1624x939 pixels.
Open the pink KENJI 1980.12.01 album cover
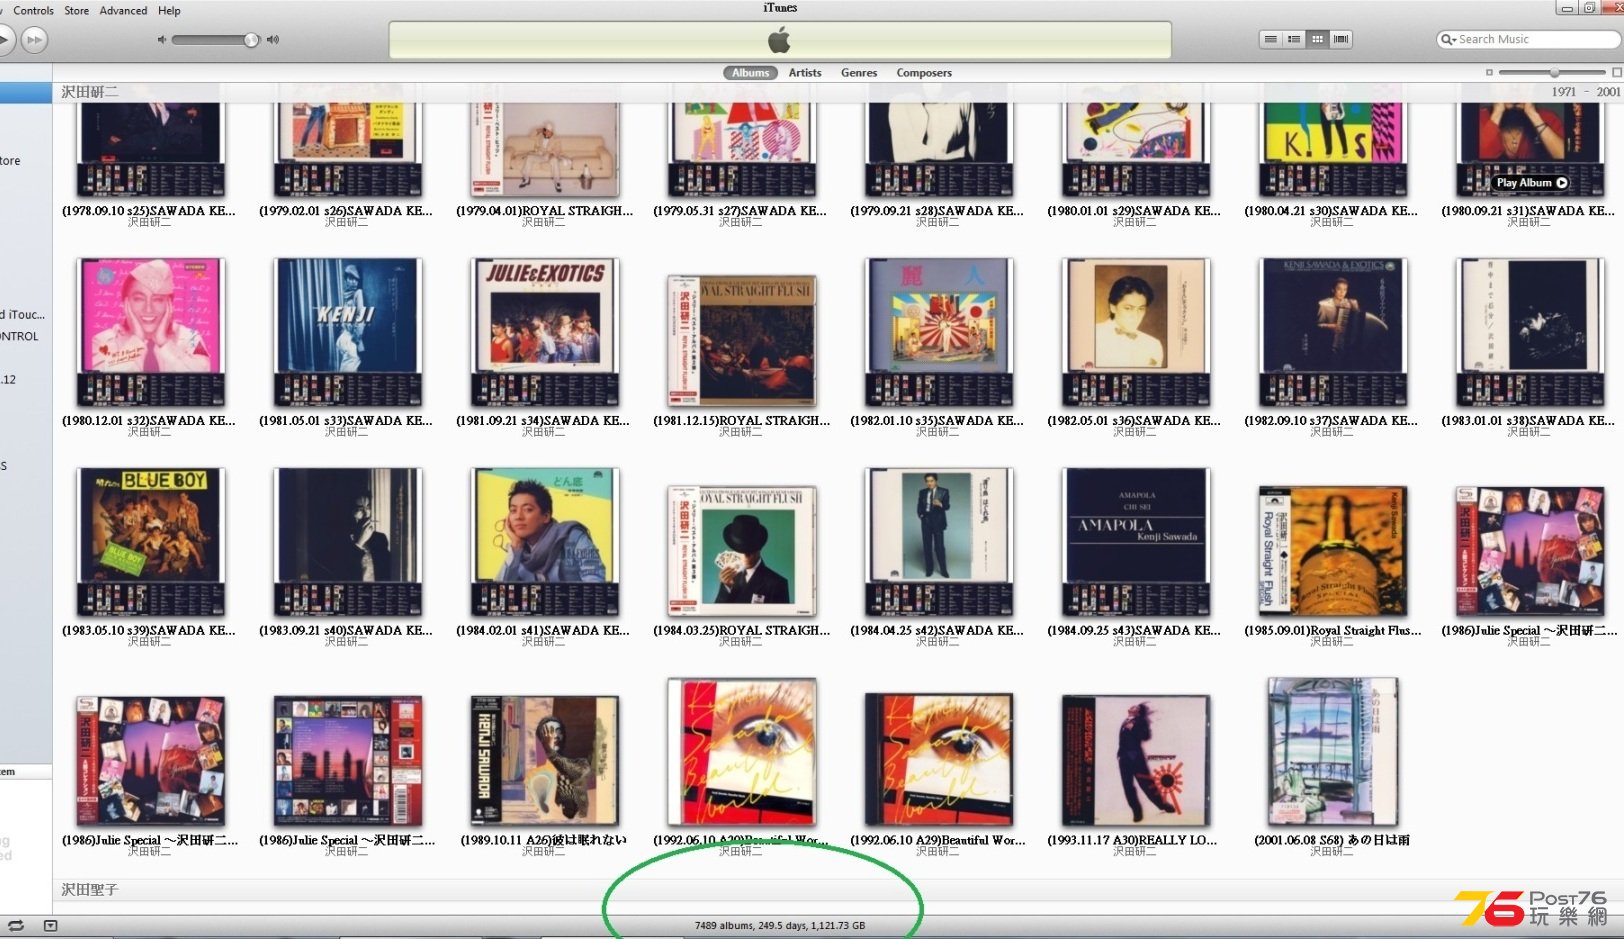pyautogui.click(x=151, y=332)
